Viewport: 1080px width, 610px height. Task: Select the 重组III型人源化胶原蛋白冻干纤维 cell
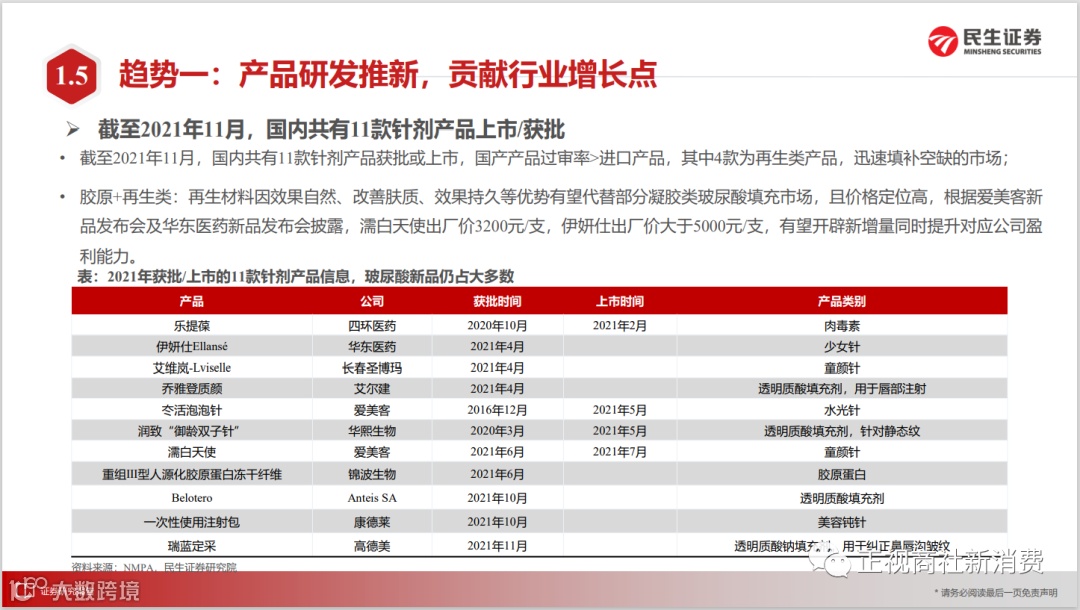(x=191, y=474)
